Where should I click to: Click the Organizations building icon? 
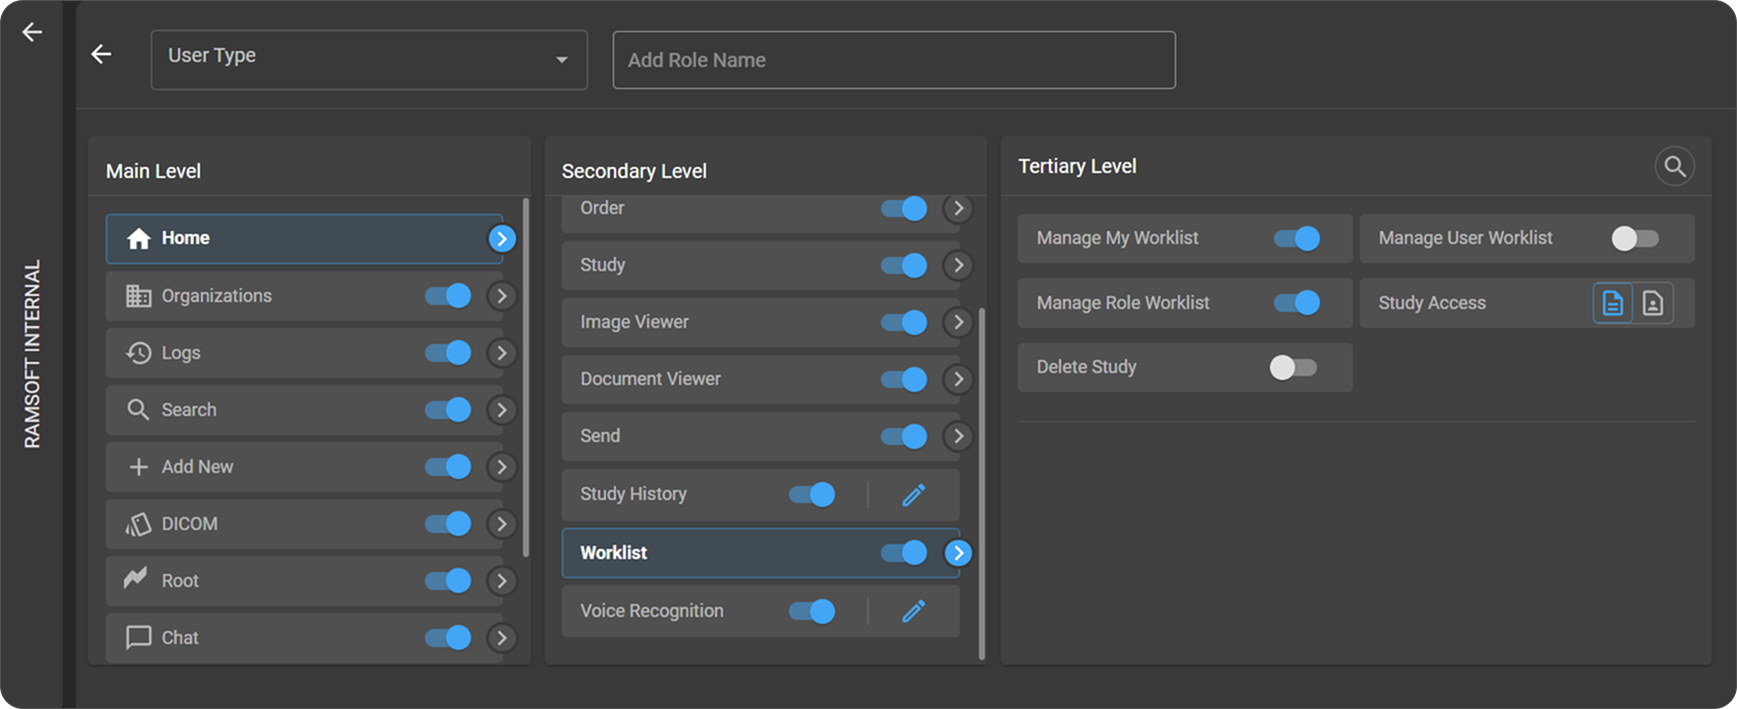pos(139,296)
